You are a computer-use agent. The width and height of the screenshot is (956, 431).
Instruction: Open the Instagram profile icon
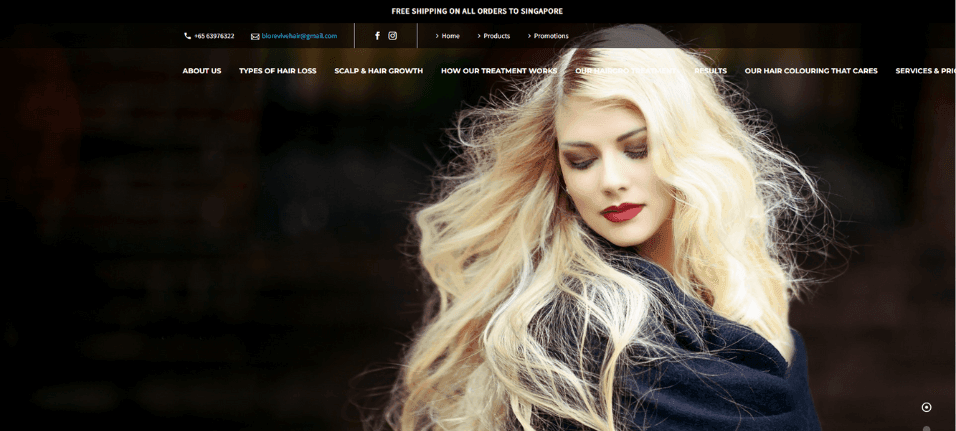[x=393, y=36]
